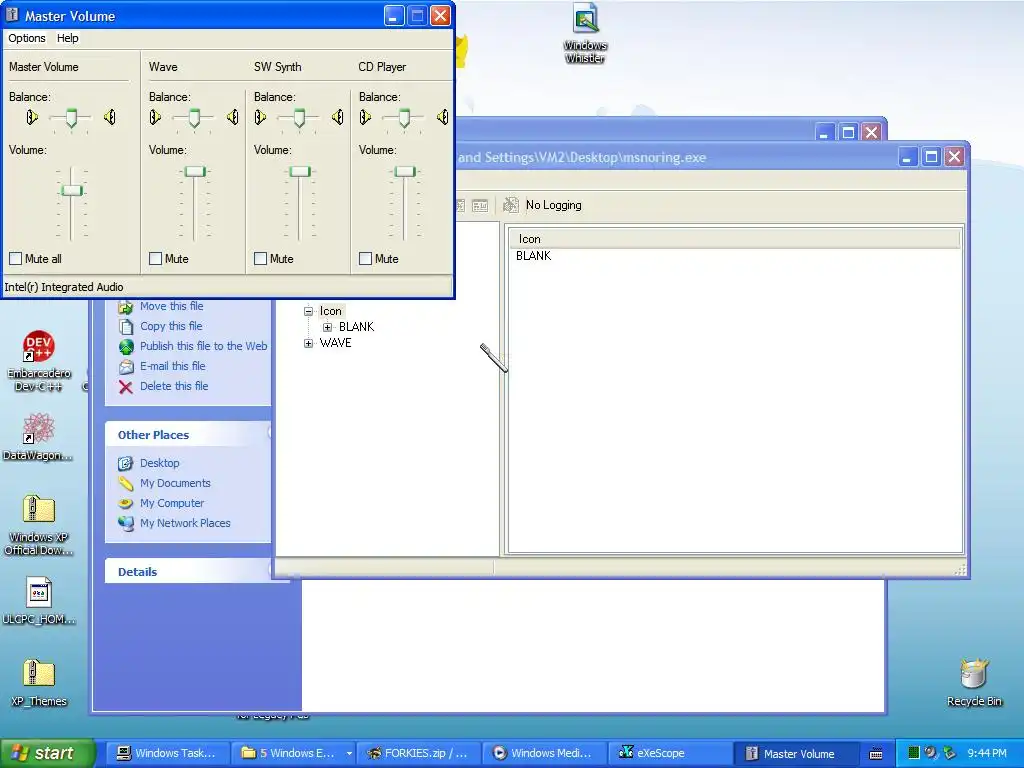Click Details panel header
This screenshot has width=1024, height=768.
189,571
